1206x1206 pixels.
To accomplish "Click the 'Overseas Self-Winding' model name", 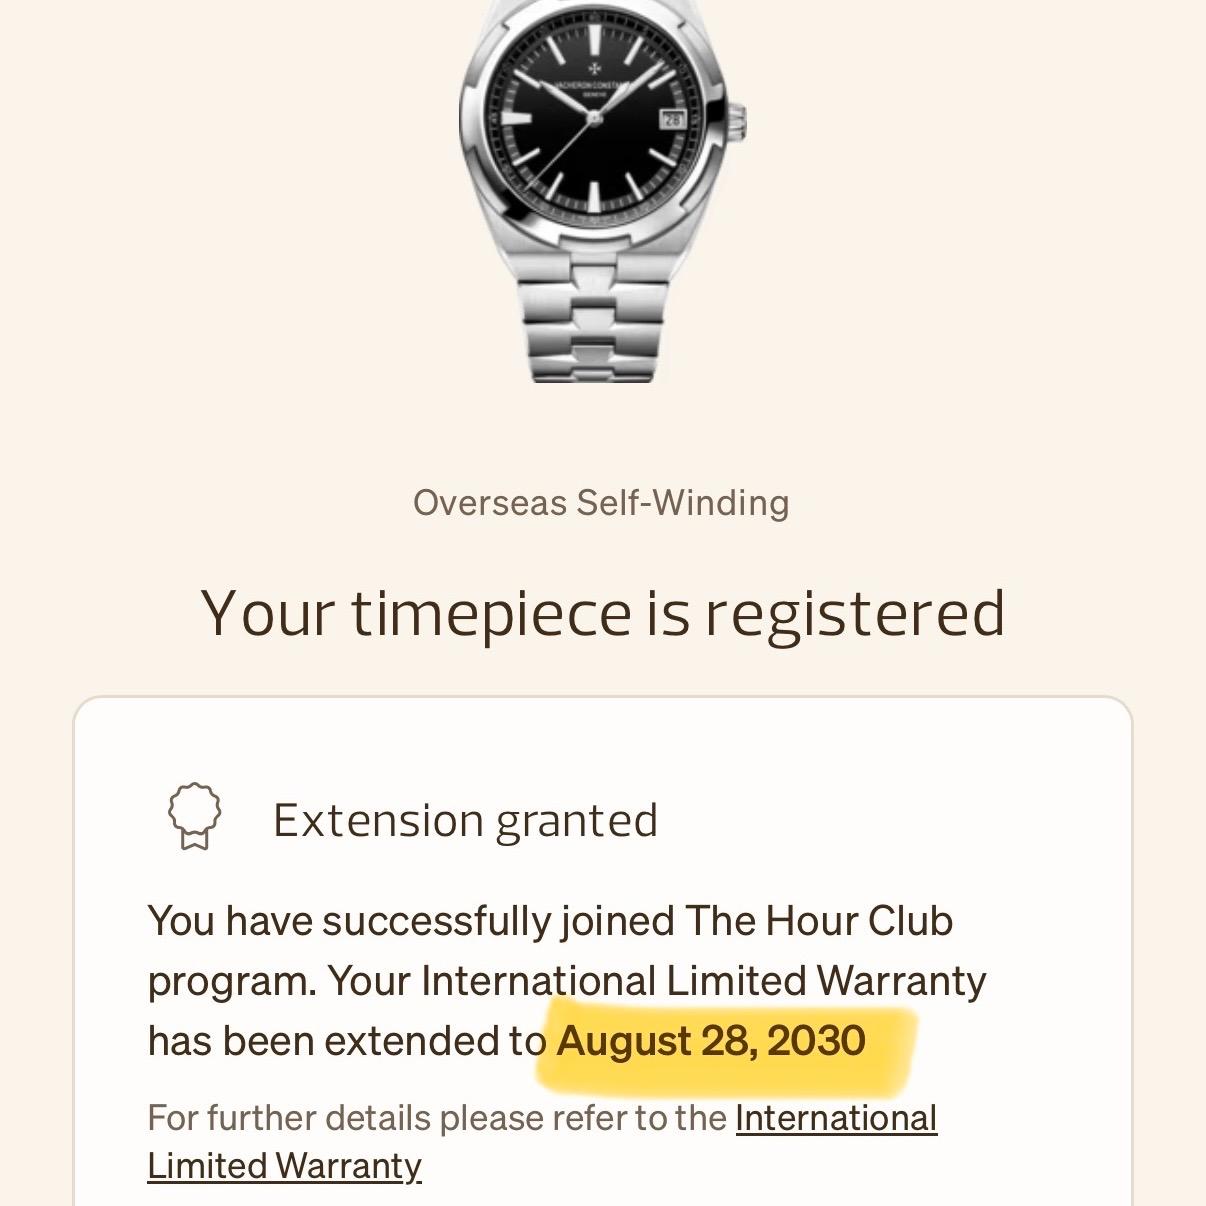I will point(601,502).
